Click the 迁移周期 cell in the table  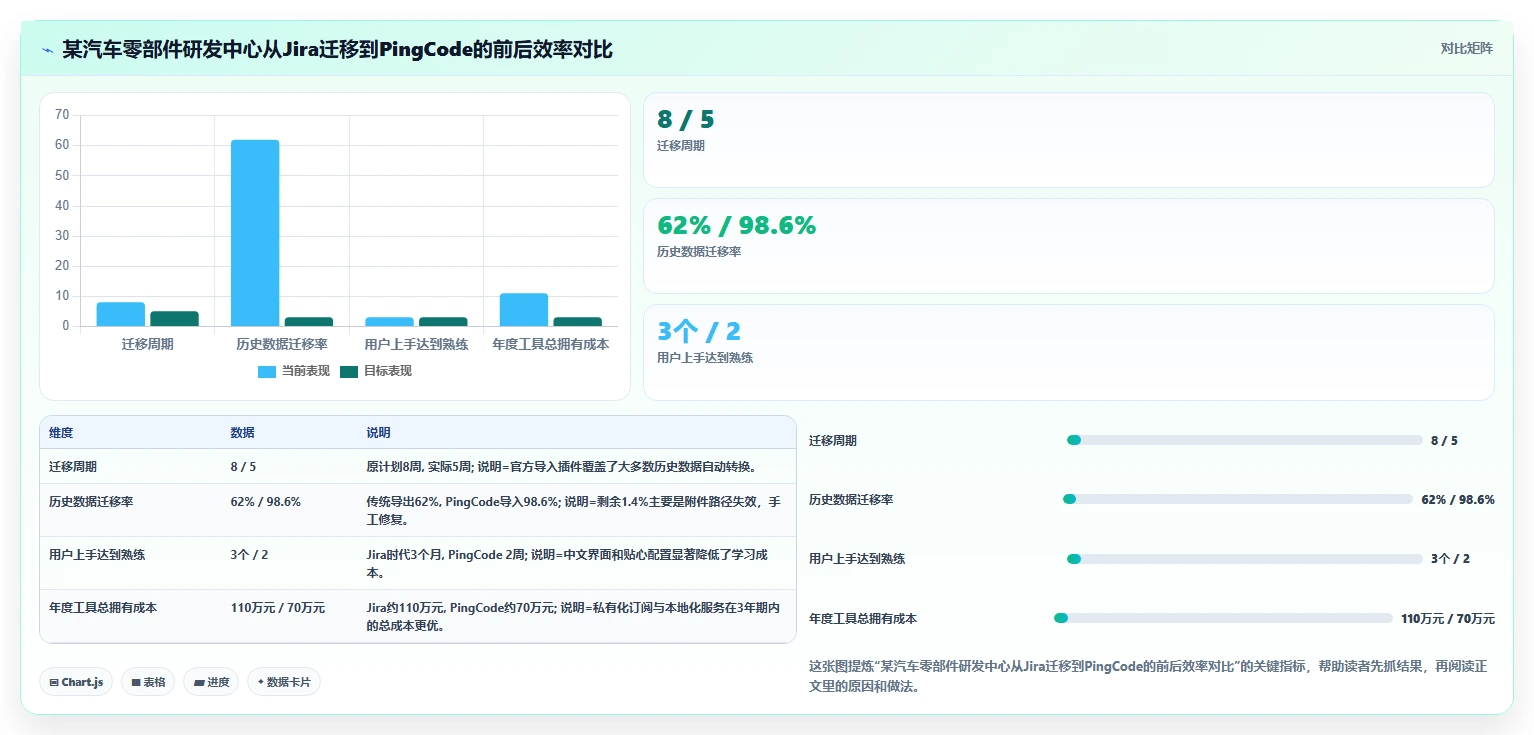tap(73, 466)
